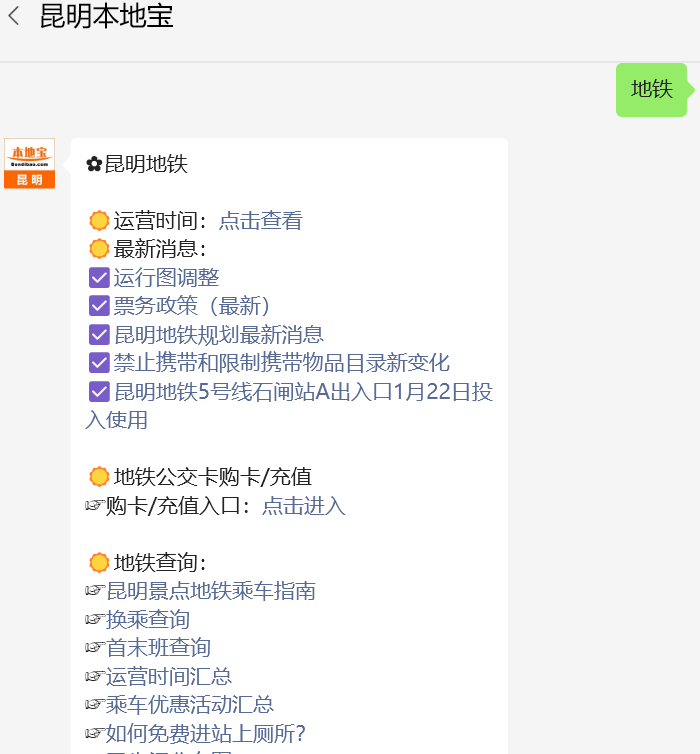The image size is (700, 754).
Task: Click the 地铁查询: heading text
Action: coord(160,563)
